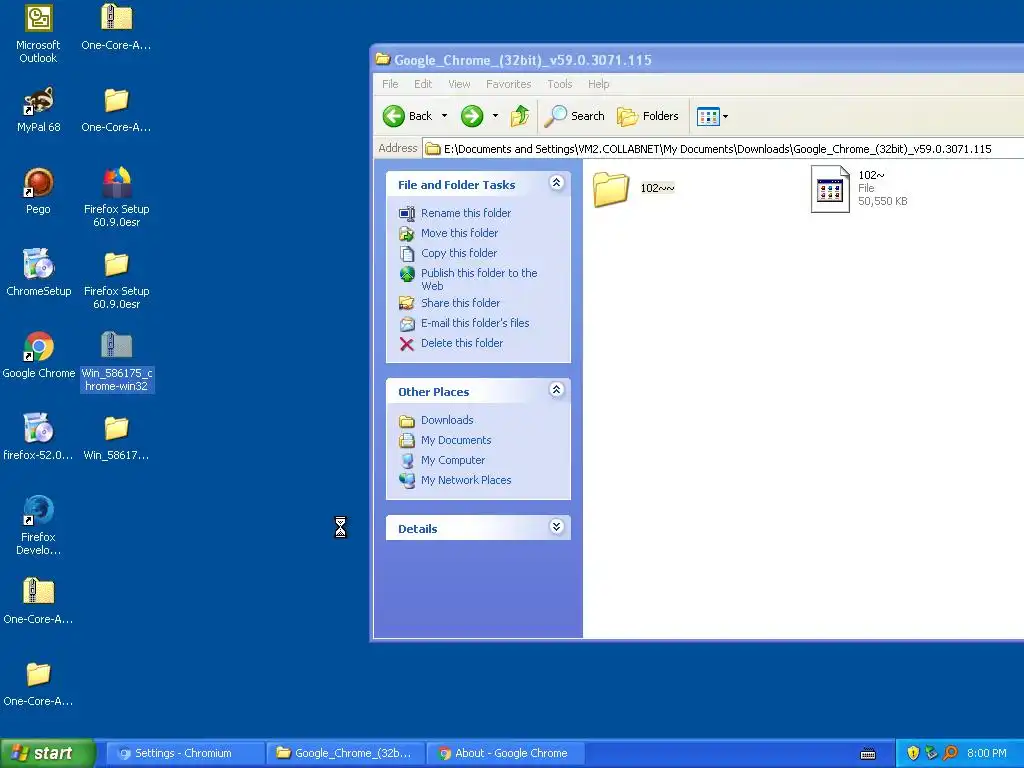
Task: Click Publish this folder to the Web
Action: coord(468,279)
